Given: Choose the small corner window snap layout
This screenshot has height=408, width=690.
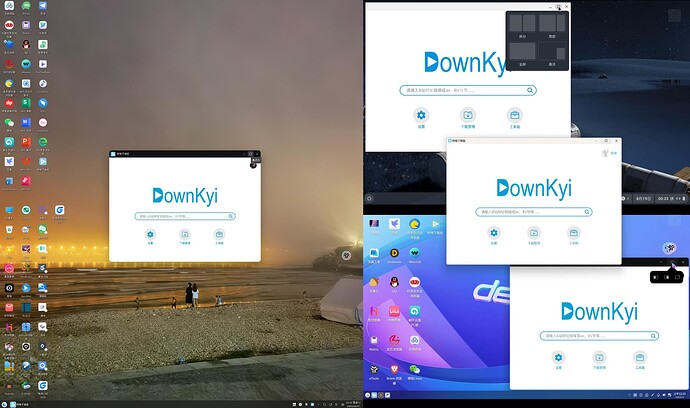Looking at the screenshot, I should (x=552, y=51).
